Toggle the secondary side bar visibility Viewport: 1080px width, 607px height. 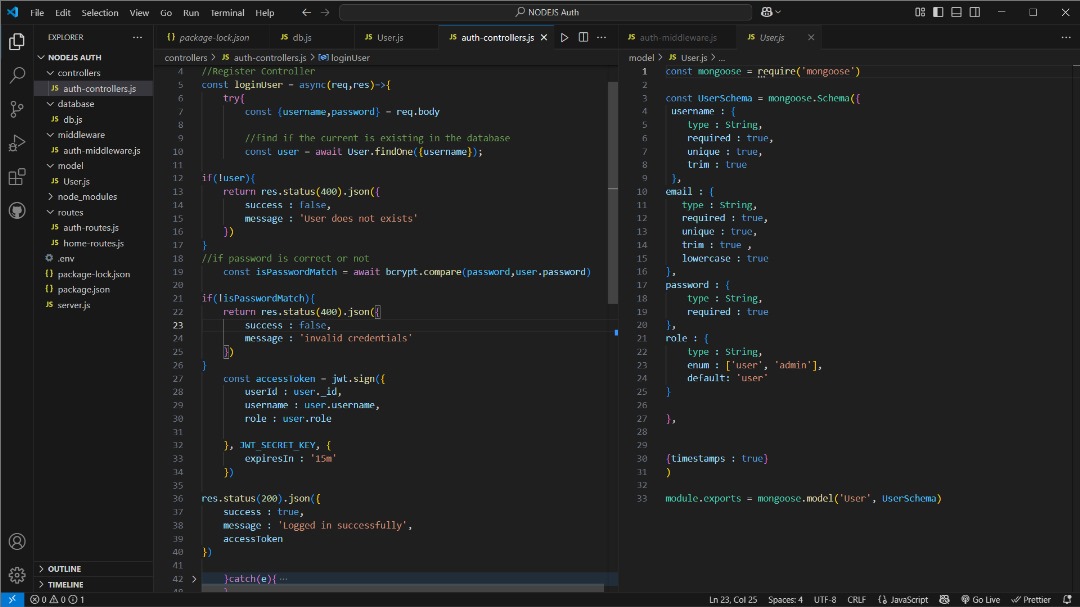974,12
